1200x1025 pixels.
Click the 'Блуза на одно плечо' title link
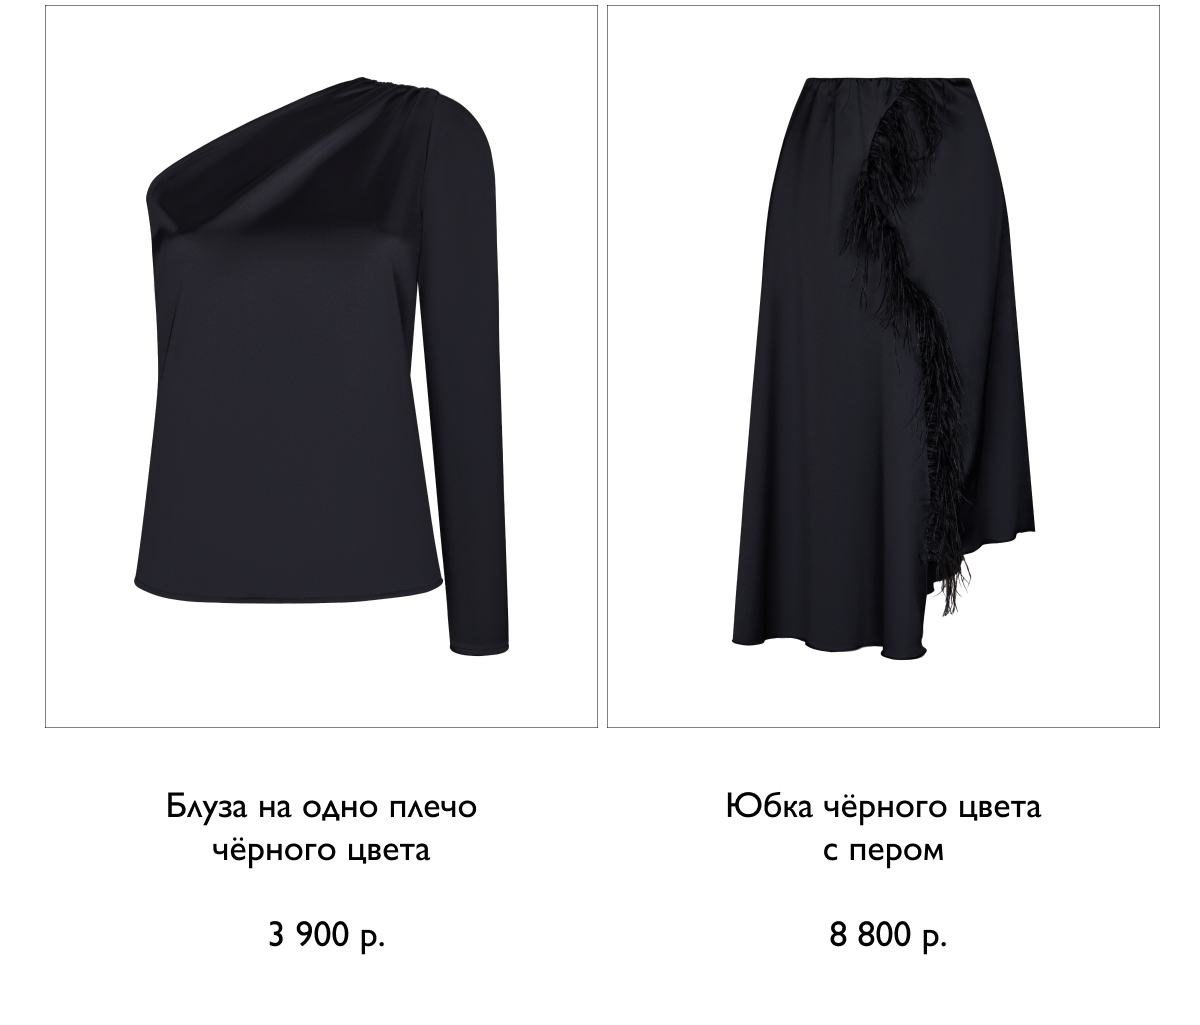[x=321, y=806]
